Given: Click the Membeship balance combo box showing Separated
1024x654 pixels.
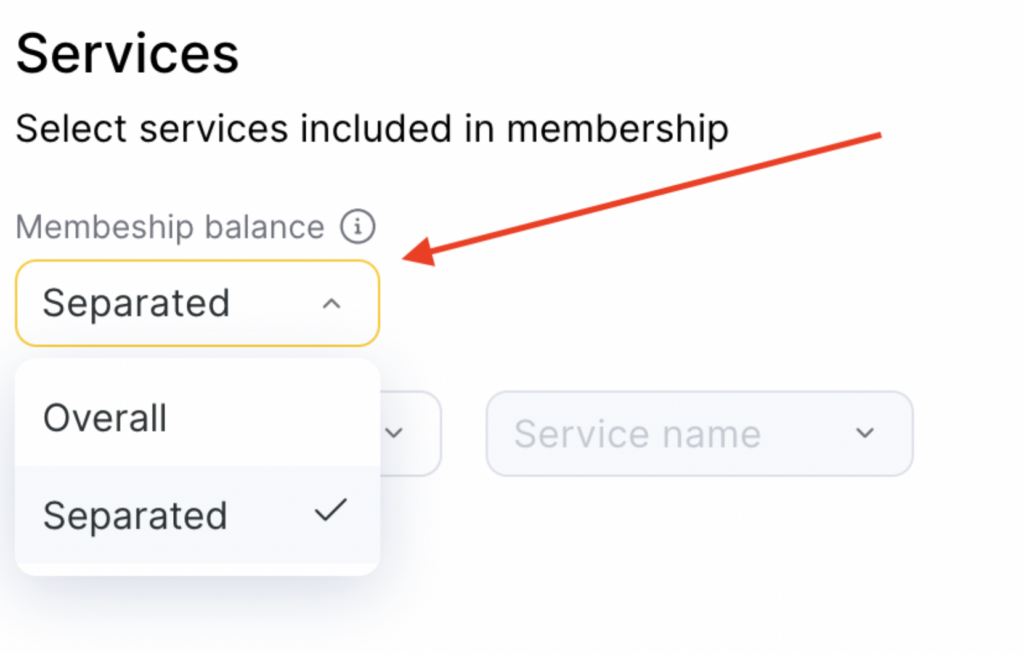Looking at the screenshot, I should (197, 303).
